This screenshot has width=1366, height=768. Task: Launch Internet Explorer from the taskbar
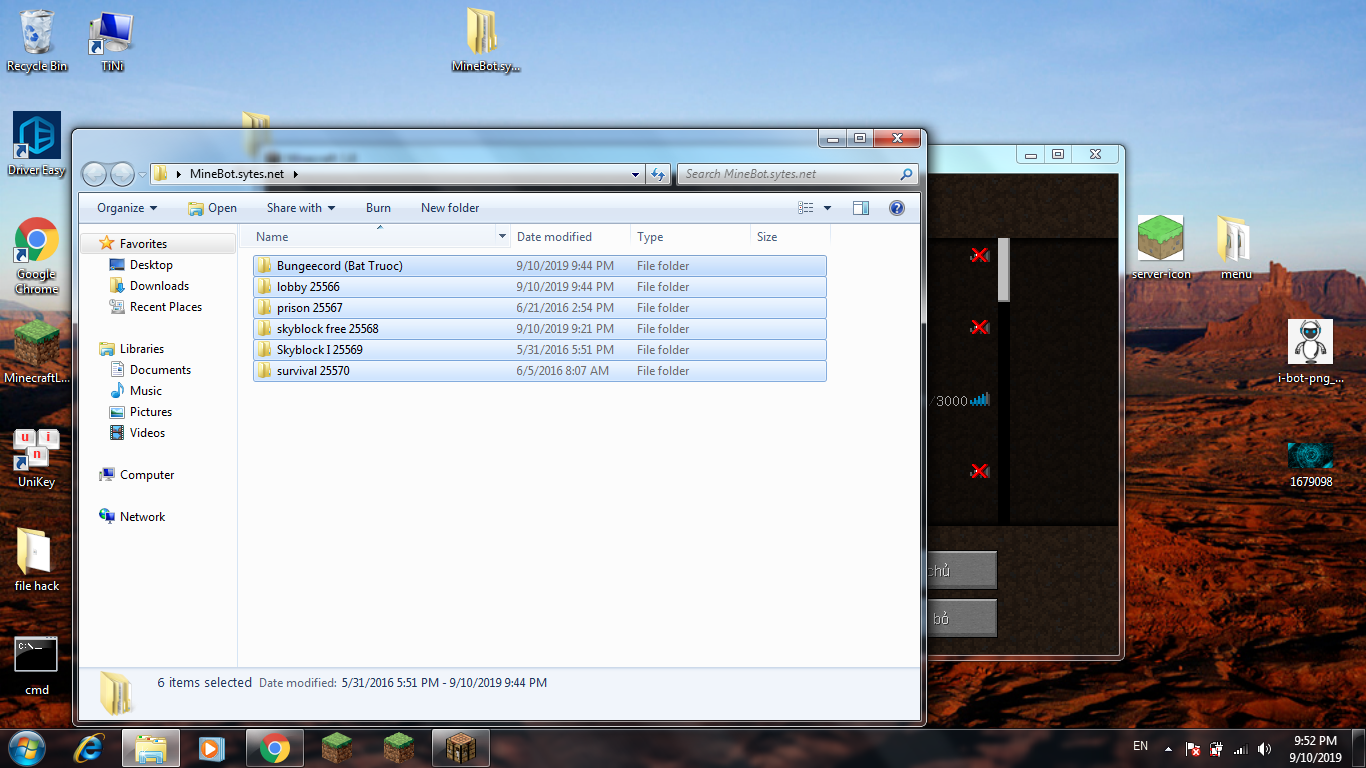(x=90, y=748)
